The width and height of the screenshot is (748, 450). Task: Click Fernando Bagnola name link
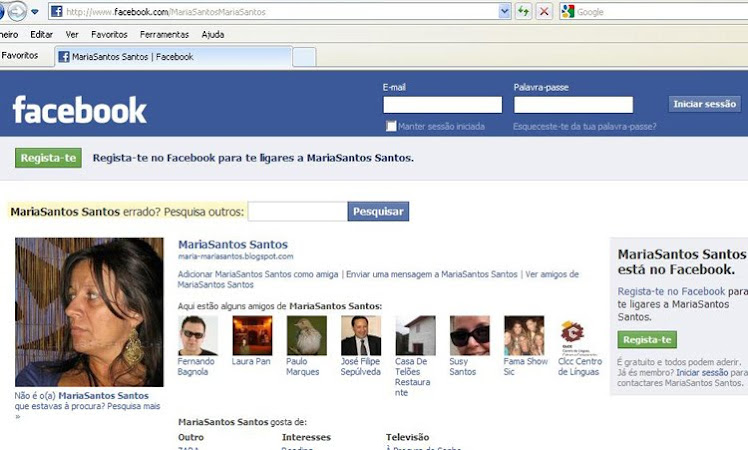tap(196, 366)
